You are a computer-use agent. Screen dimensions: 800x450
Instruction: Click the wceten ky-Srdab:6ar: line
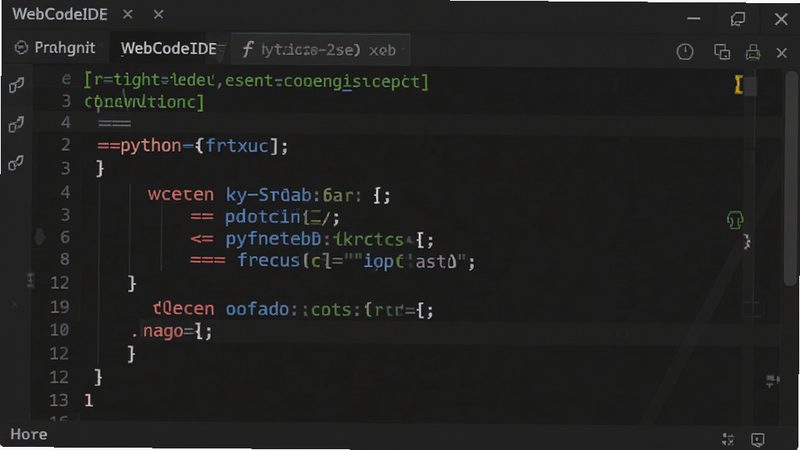coord(269,195)
